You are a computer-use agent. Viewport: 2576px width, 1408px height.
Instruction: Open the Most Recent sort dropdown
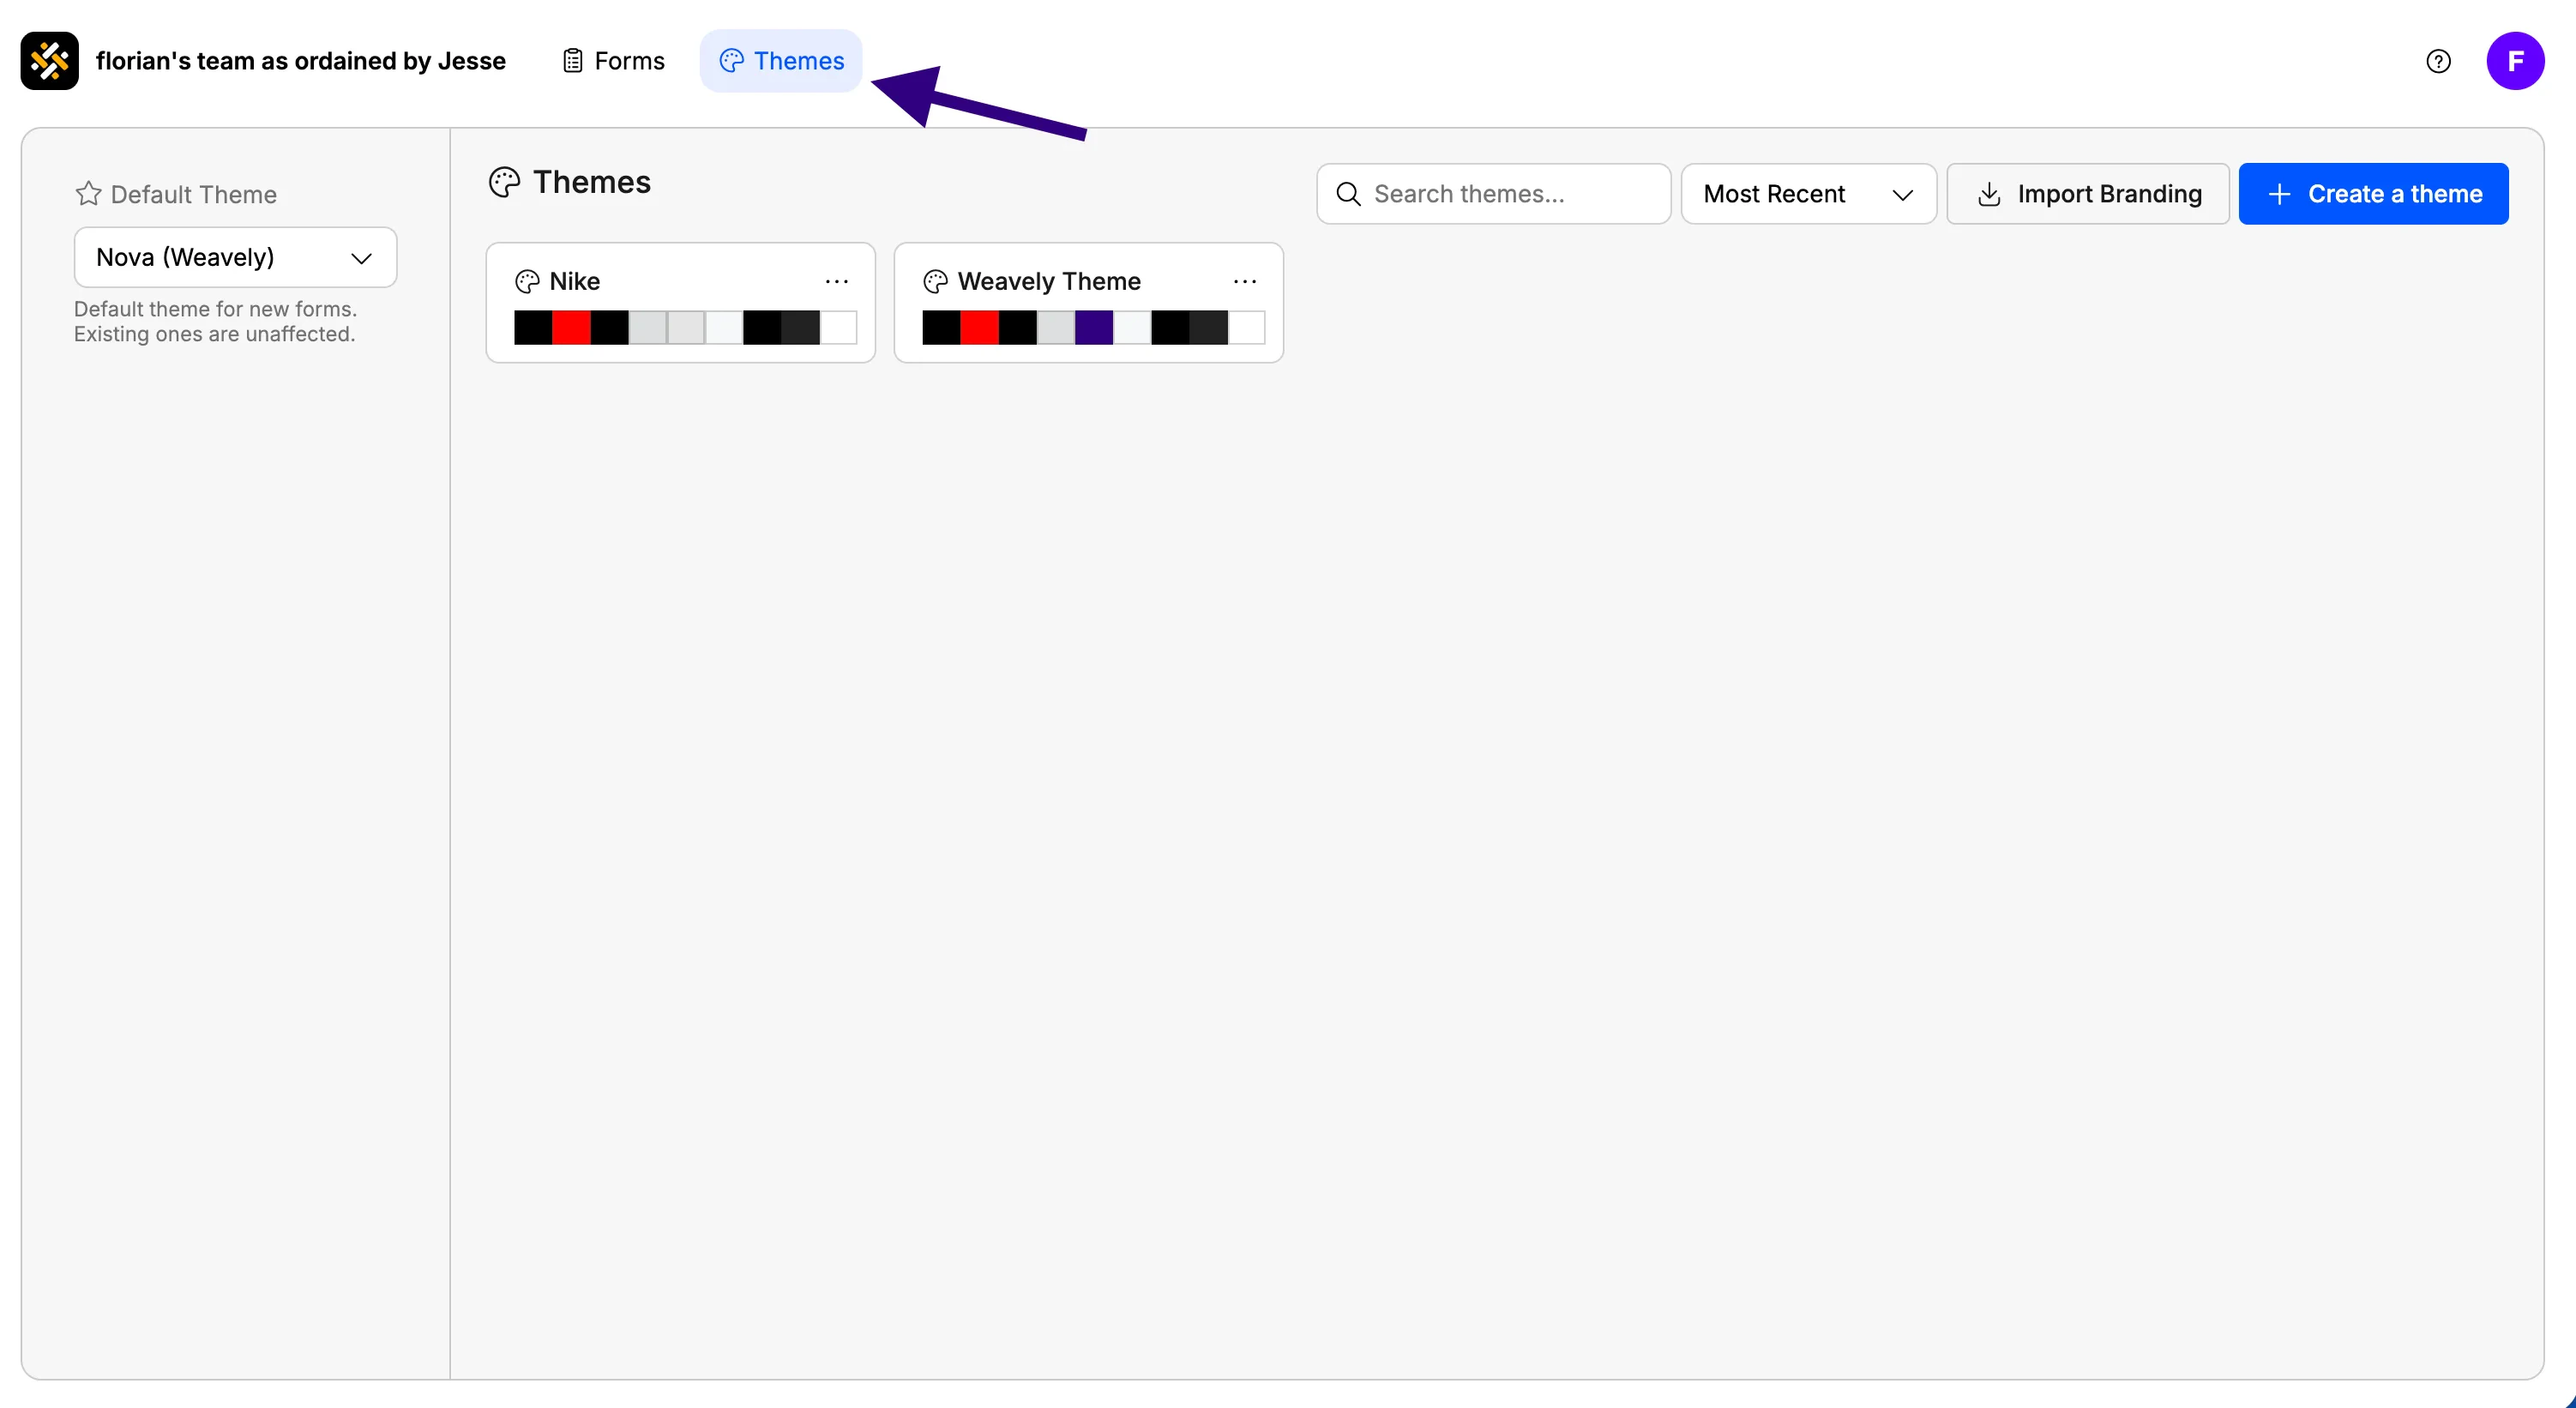click(1808, 194)
